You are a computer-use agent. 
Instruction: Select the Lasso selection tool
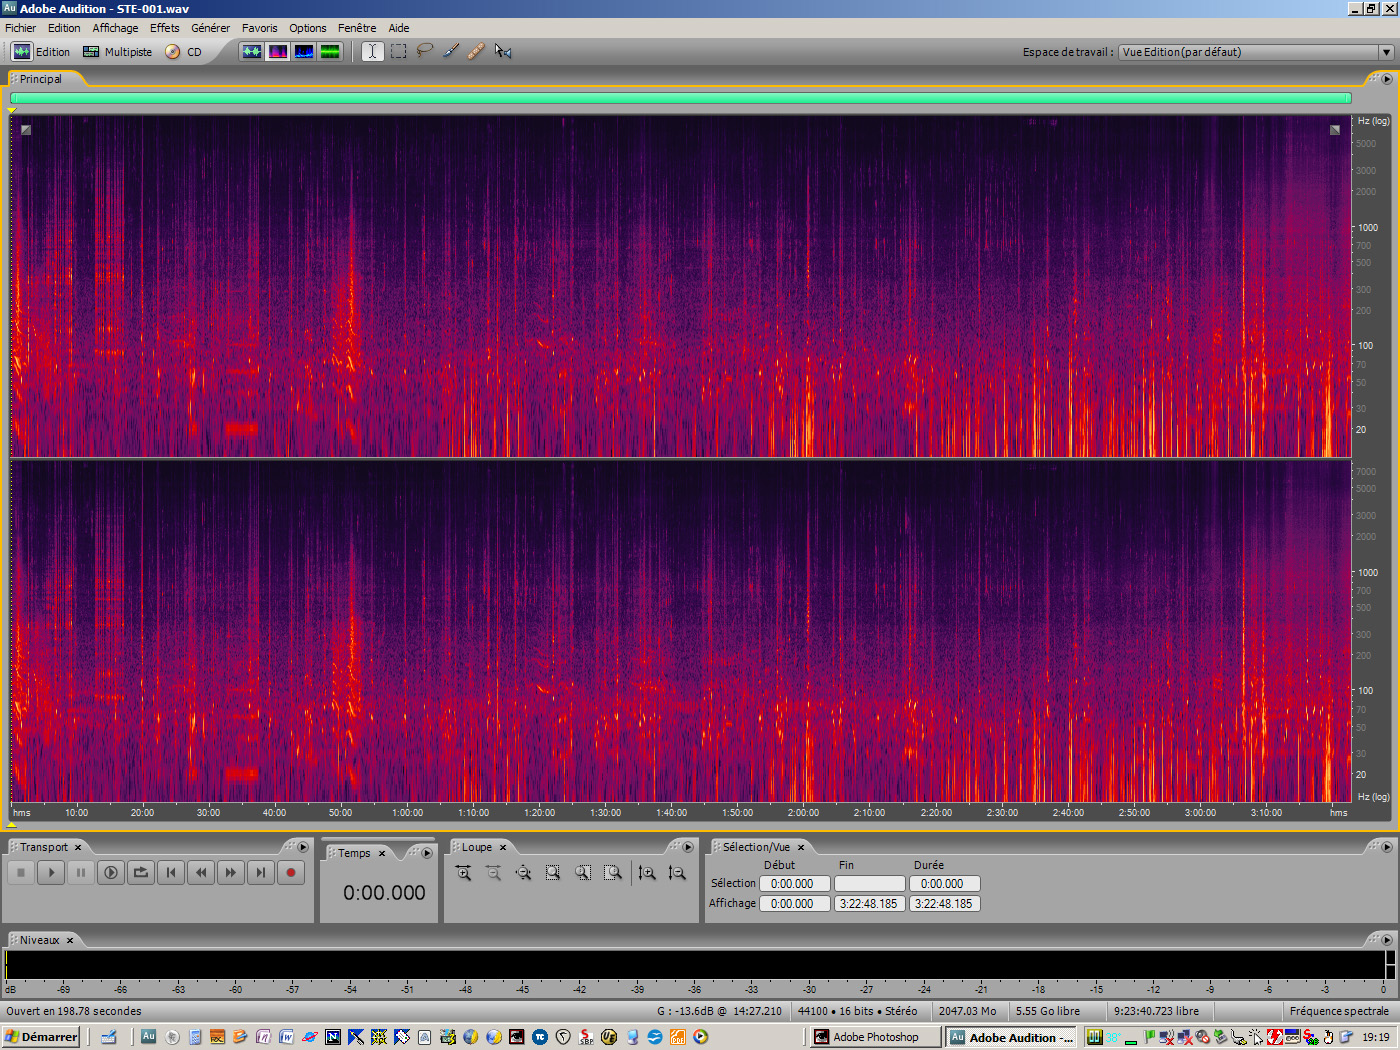[425, 51]
